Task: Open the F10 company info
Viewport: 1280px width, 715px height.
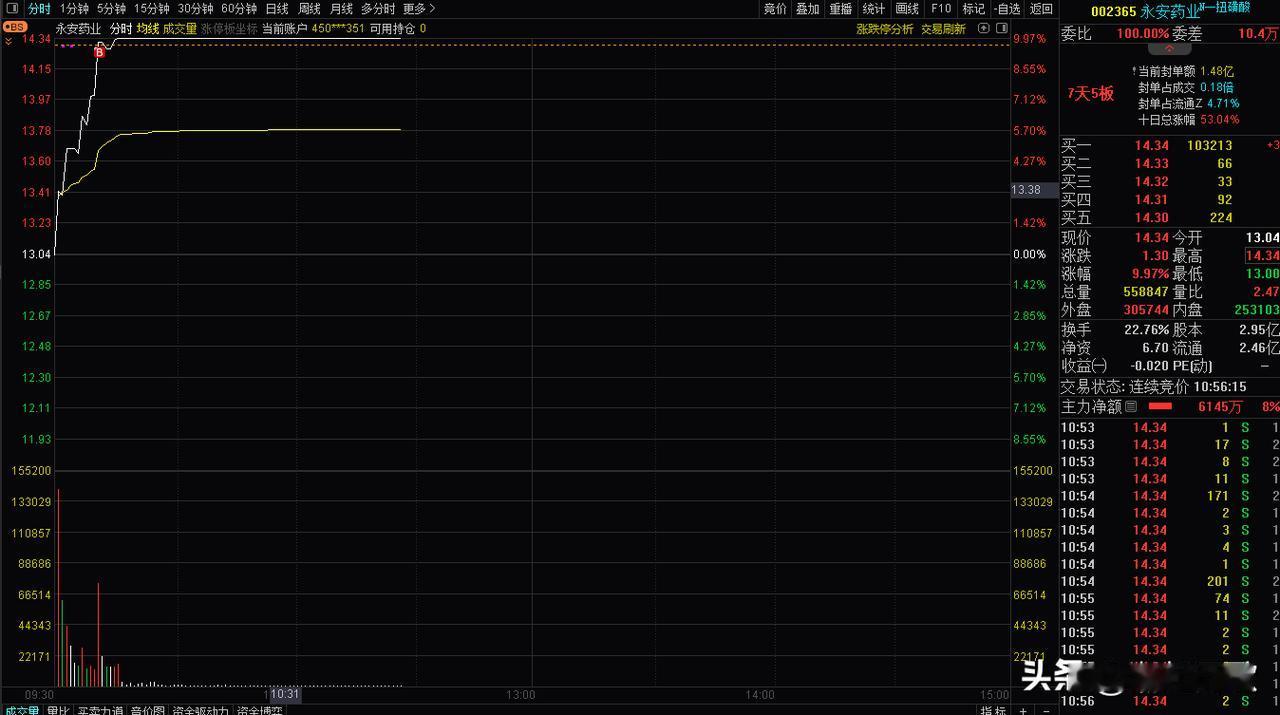Action: point(941,9)
